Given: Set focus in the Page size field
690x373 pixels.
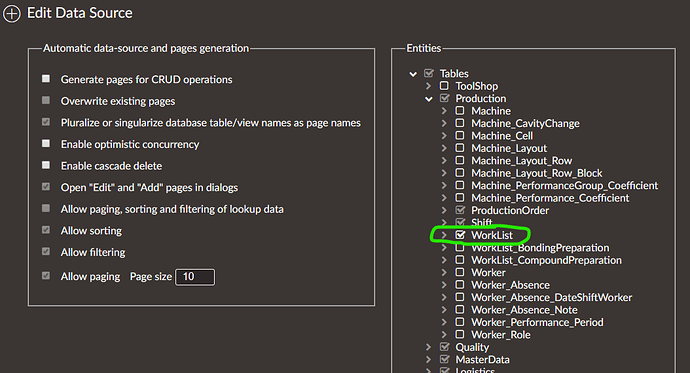Looking at the screenshot, I should [x=195, y=277].
